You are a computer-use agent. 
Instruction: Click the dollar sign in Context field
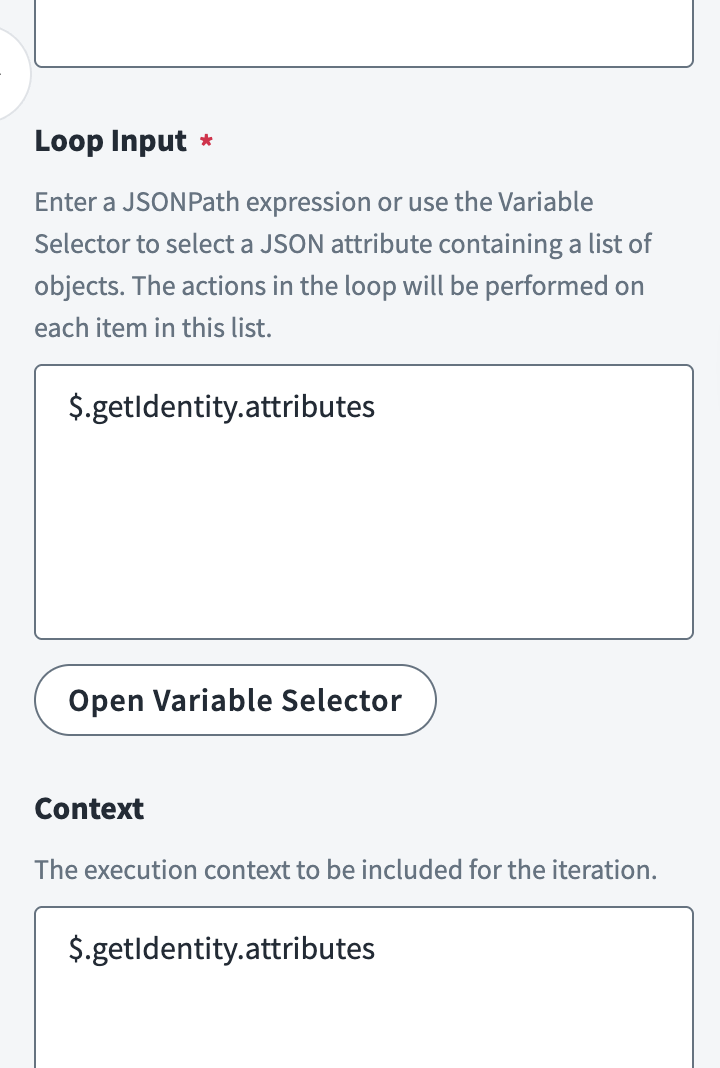(x=75, y=948)
